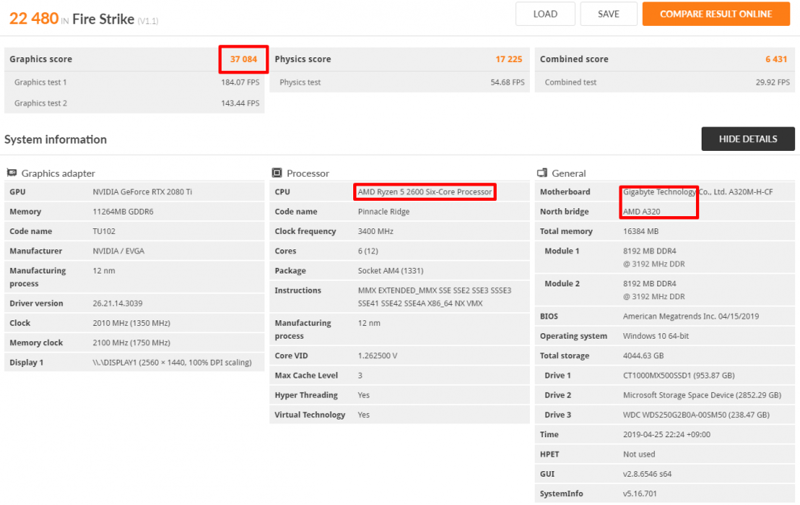Click CPU code name Pinnacle Ridge
This screenshot has height=505, width=800.
pos(384,212)
